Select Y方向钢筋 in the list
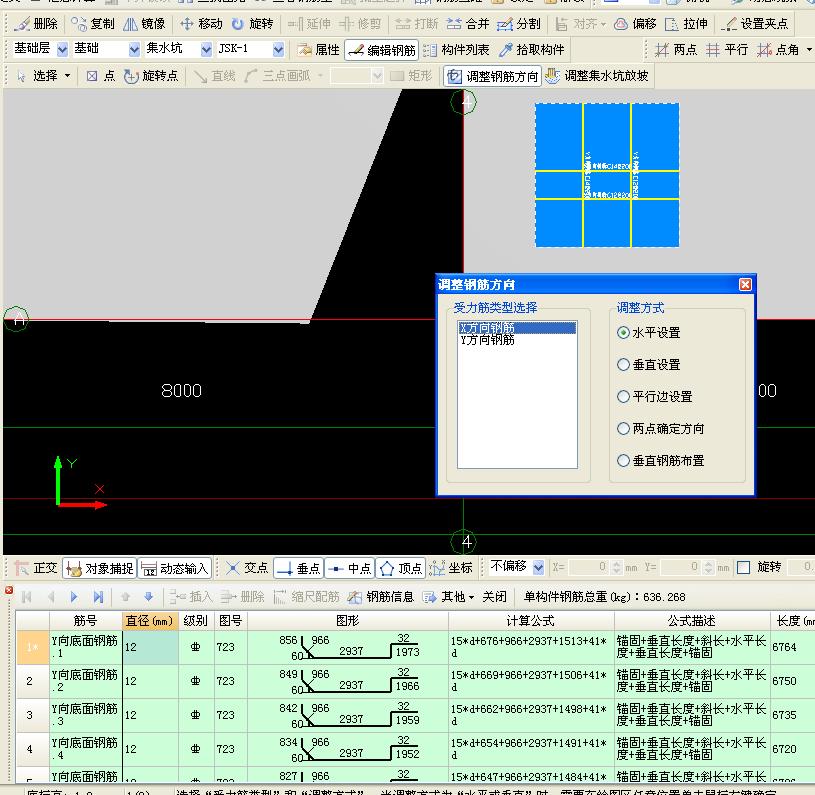Screen dimensions: 815x795 517,340
